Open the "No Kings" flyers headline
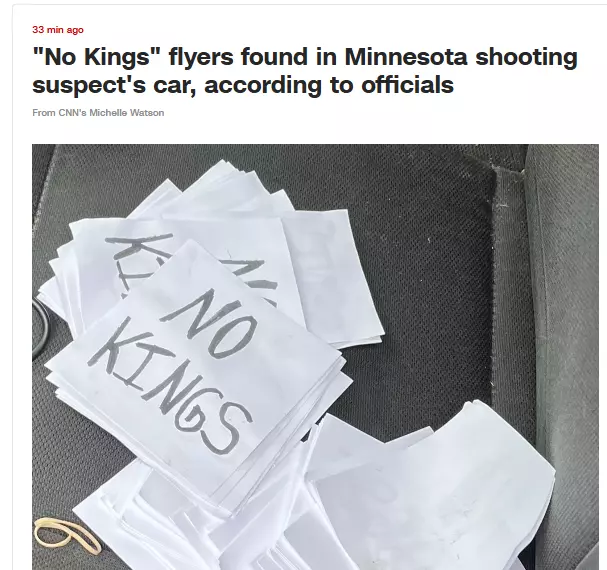Viewport: 607px width, 570px height. pos(305,70)
